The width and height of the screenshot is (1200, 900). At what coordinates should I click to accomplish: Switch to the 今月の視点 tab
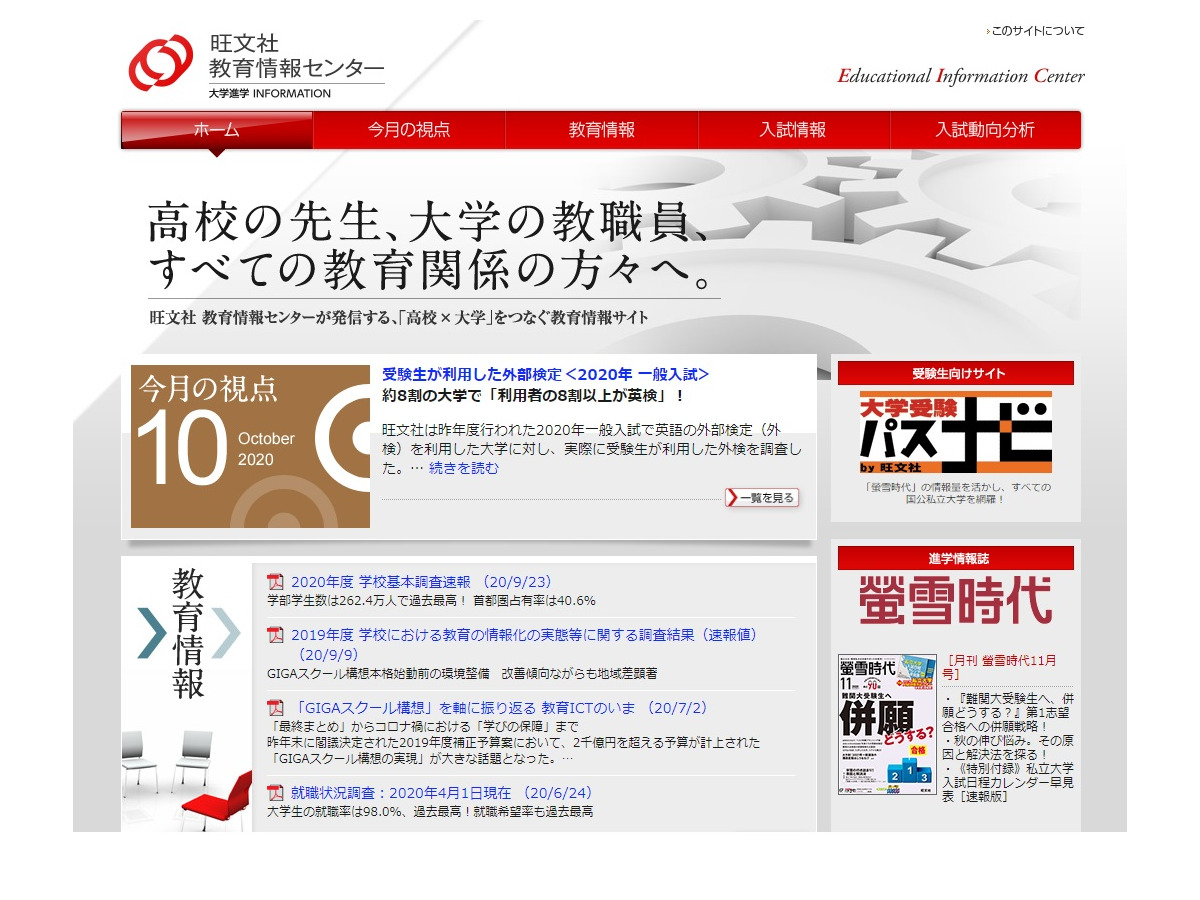coord(410,129)
